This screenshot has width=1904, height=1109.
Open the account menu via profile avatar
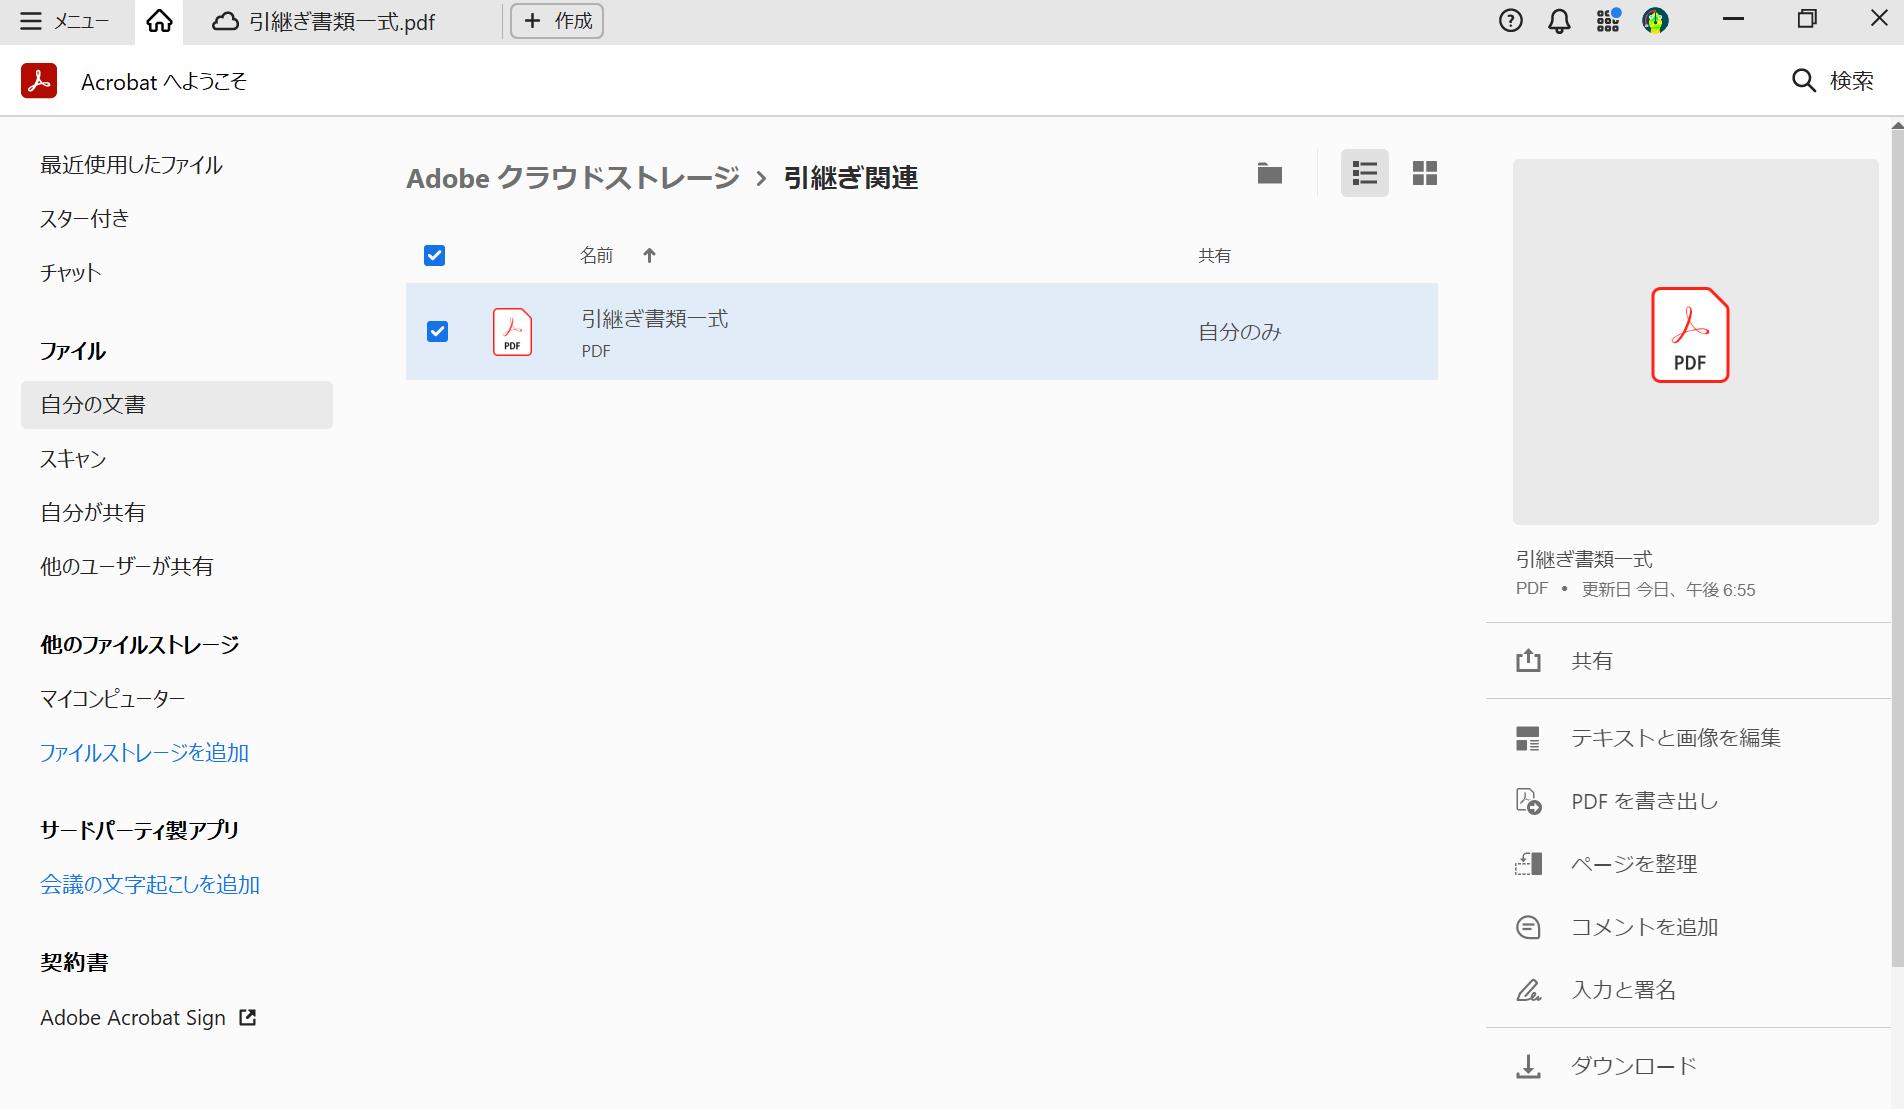point(1655,20)
